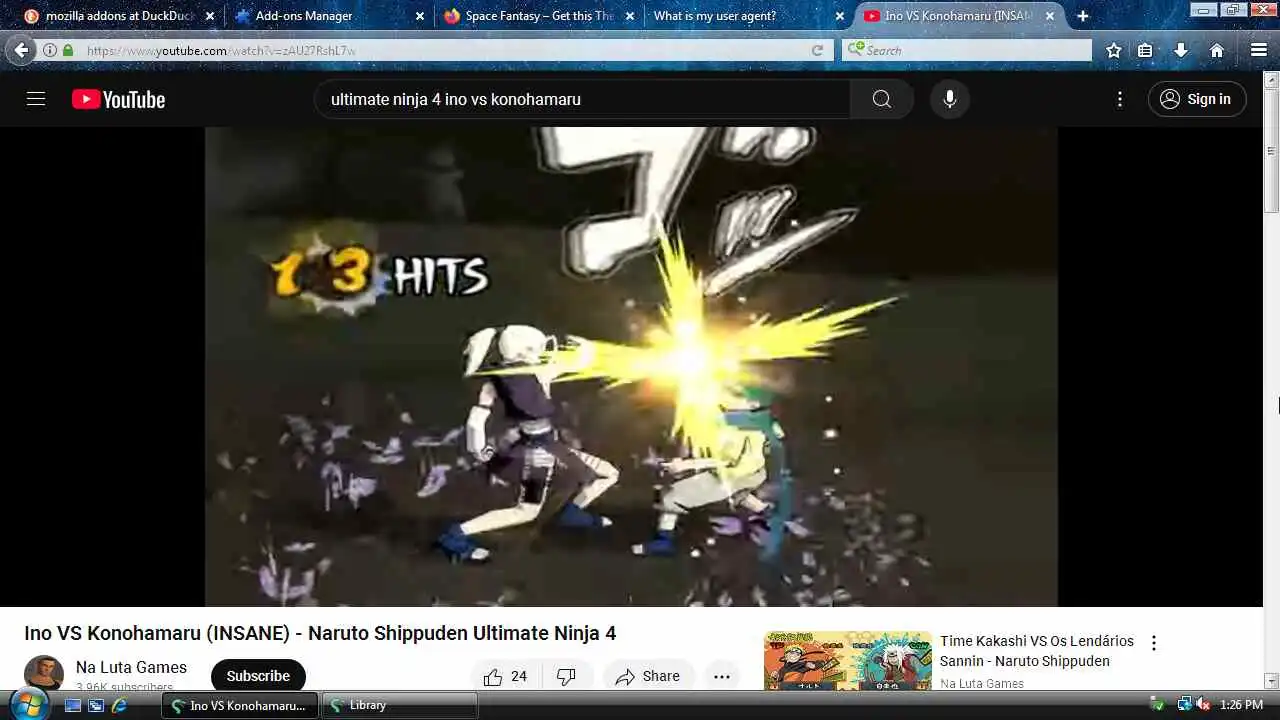Show bookmarks list icon in toolbar
Image resolution: width=1280 pixels, height=720 pixels.
1146,50
